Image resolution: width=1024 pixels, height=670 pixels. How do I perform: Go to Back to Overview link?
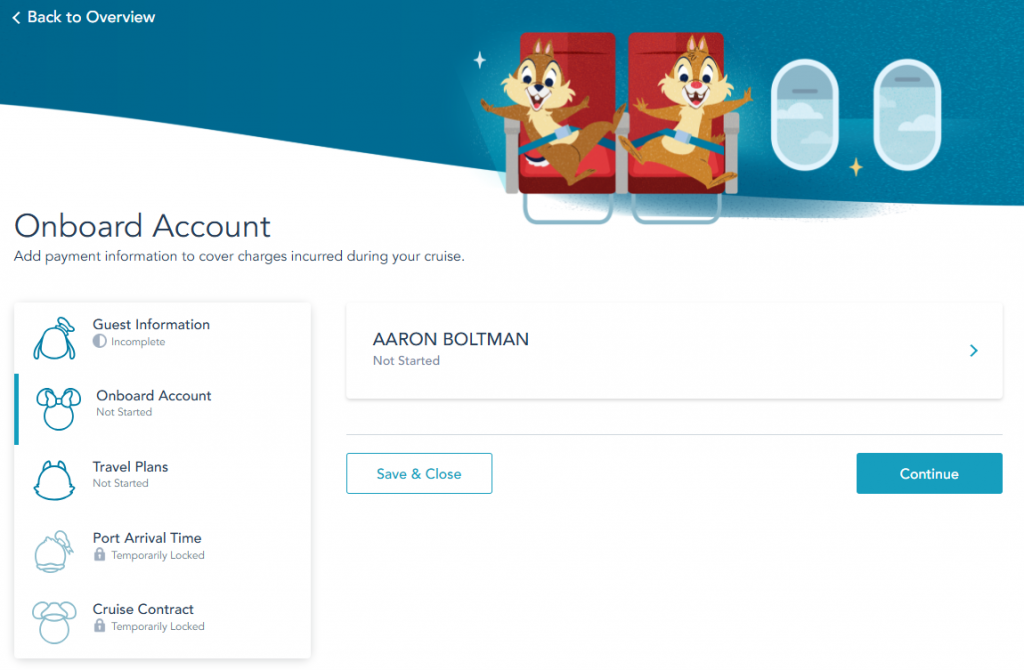pos(91,17)
